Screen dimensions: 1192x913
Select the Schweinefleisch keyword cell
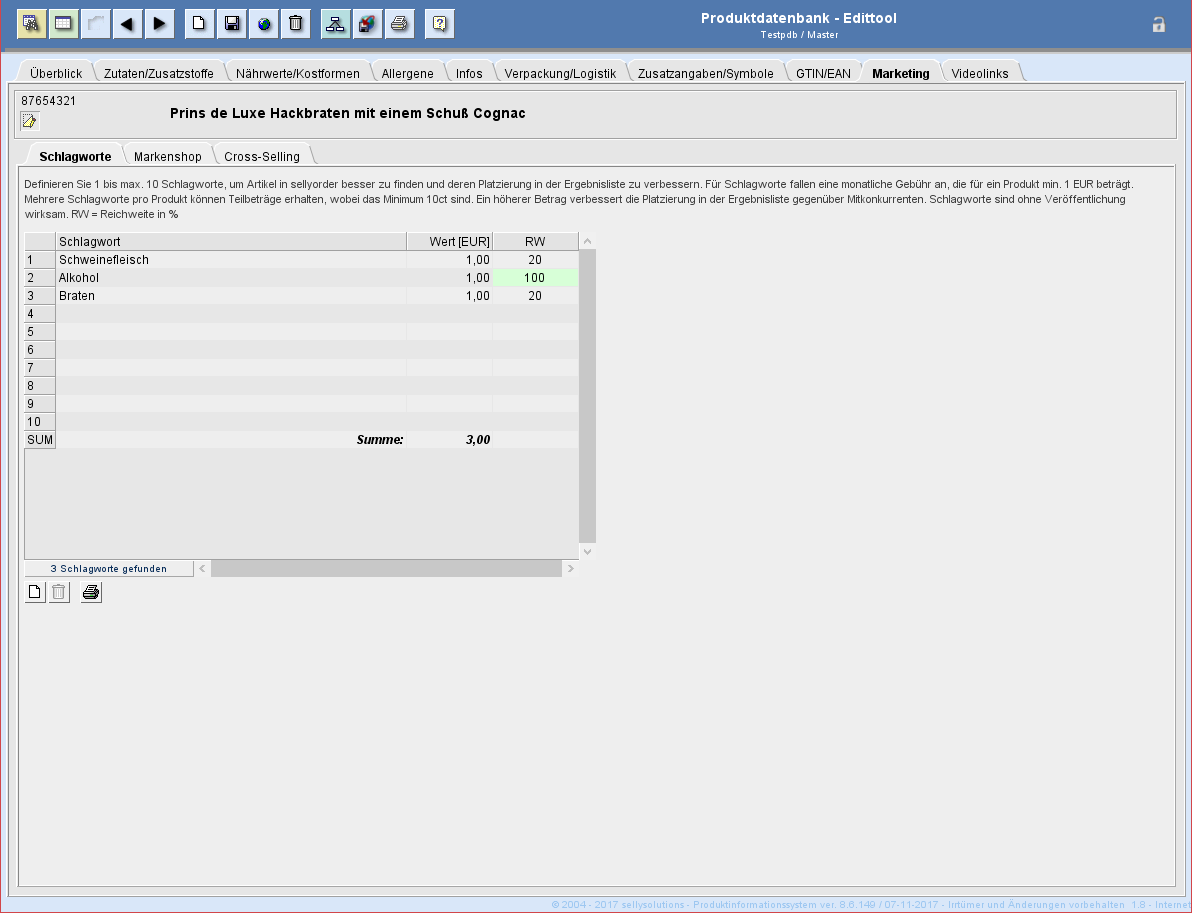coord(232,259)
